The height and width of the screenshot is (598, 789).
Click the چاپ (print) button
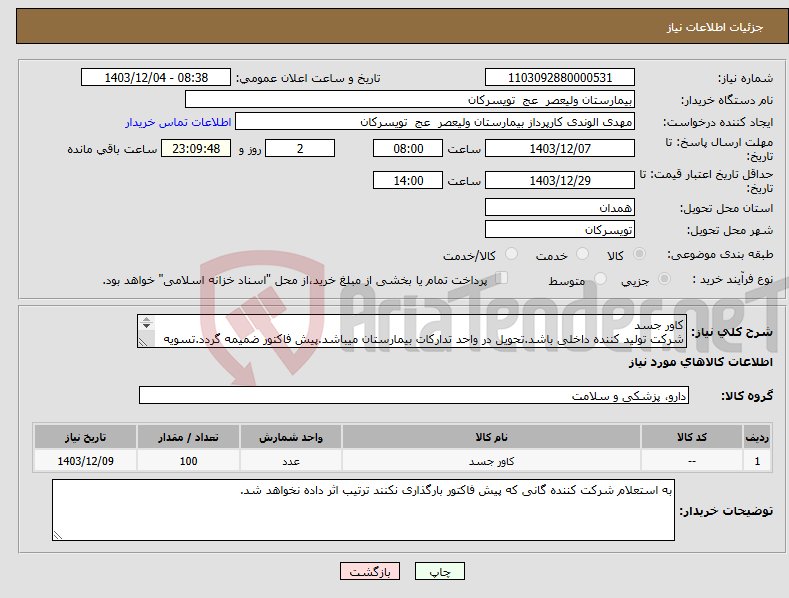439,571
